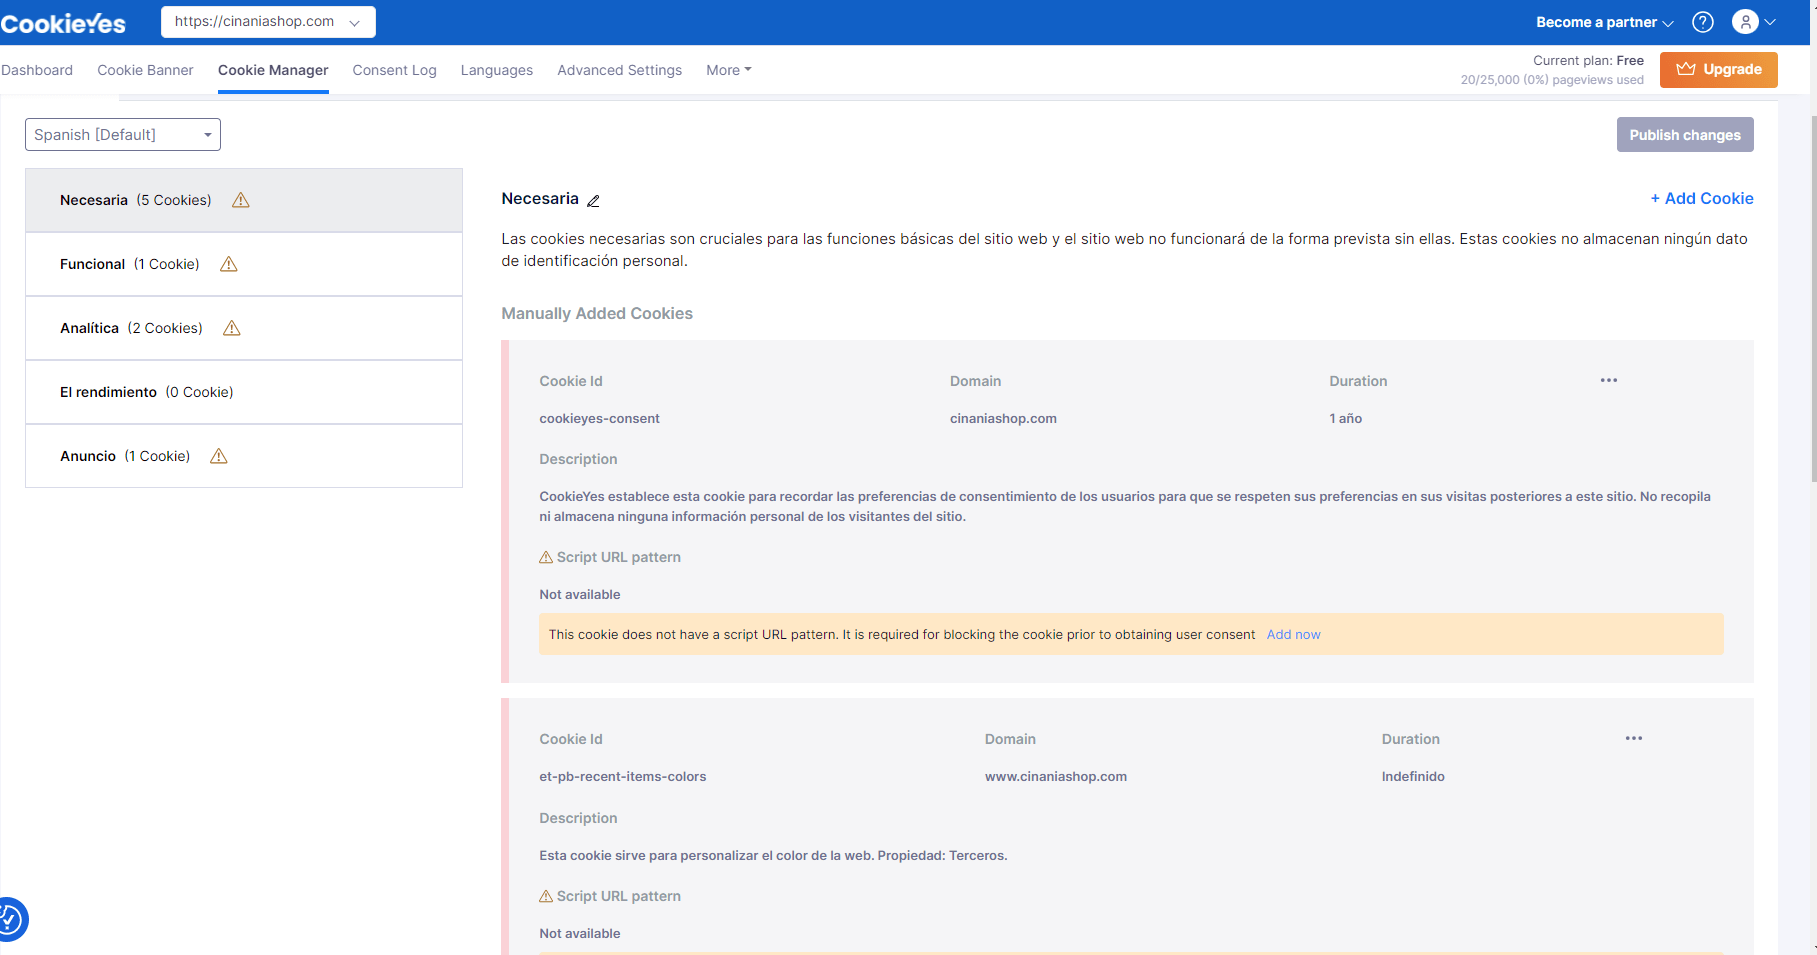Select the Anuncio (1 Cookie) category
1817x955 pixels.
pyautogui.click(x=244, y=456)
